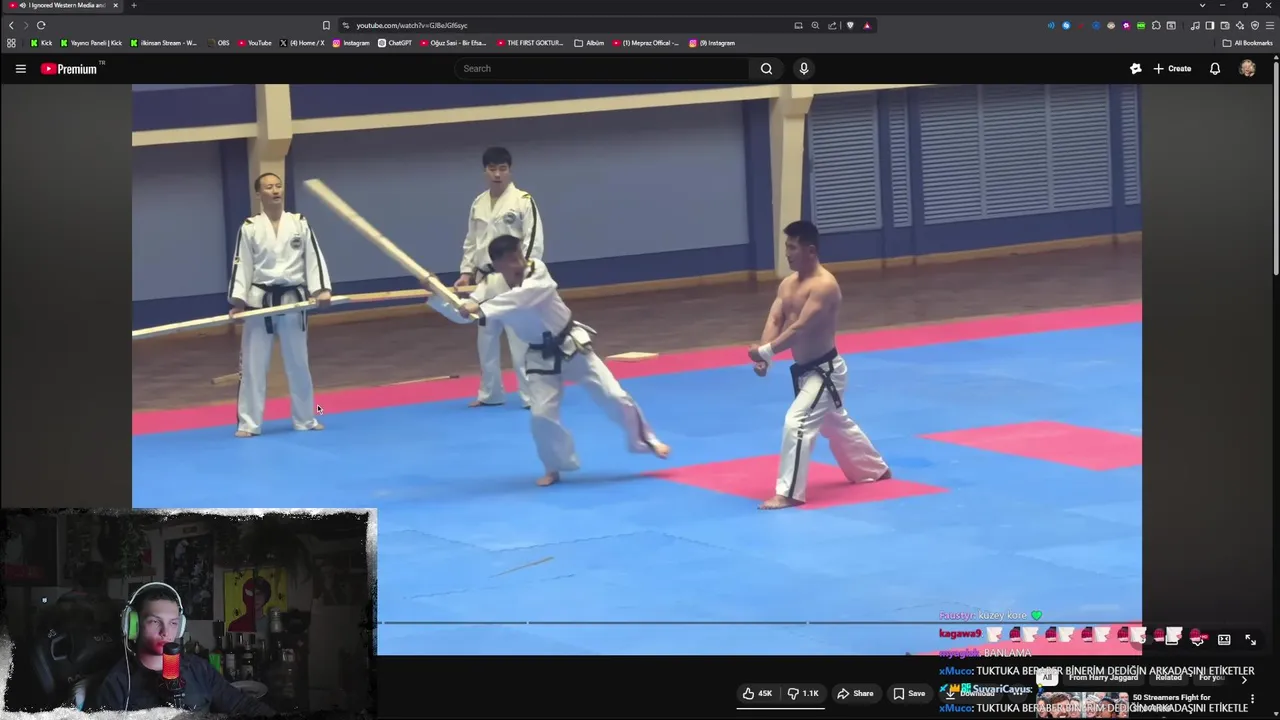Click the address bar URL
This screenshot has width=1280, height=720.
412,25
